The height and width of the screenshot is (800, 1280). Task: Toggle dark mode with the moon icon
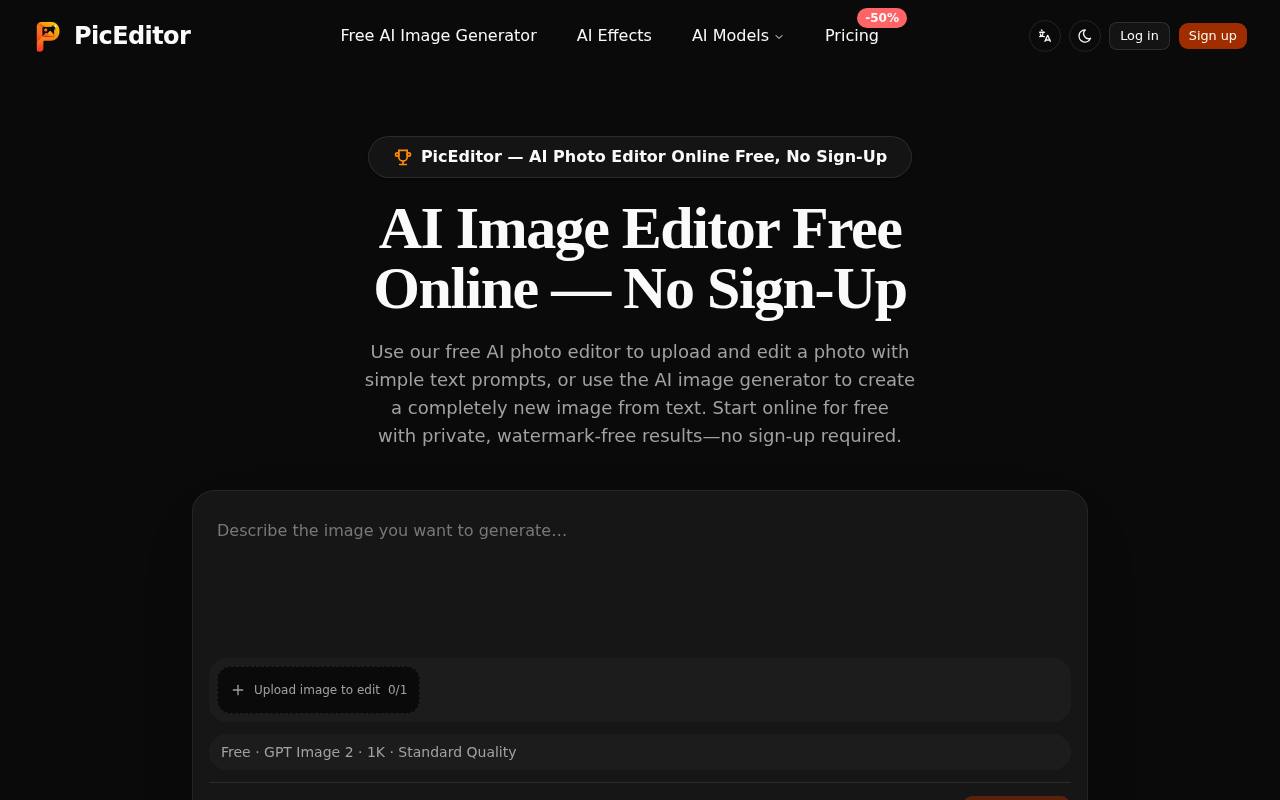point(1085,36)
